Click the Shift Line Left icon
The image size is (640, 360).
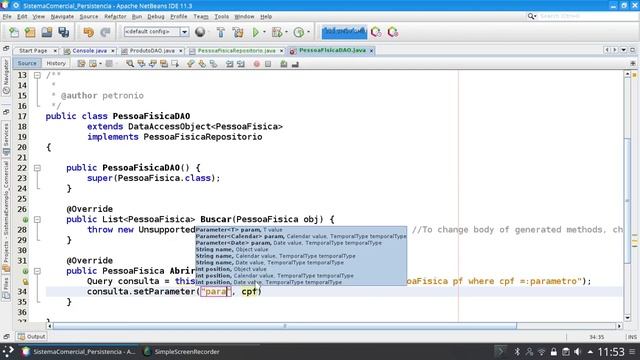(x=229, y=64)
